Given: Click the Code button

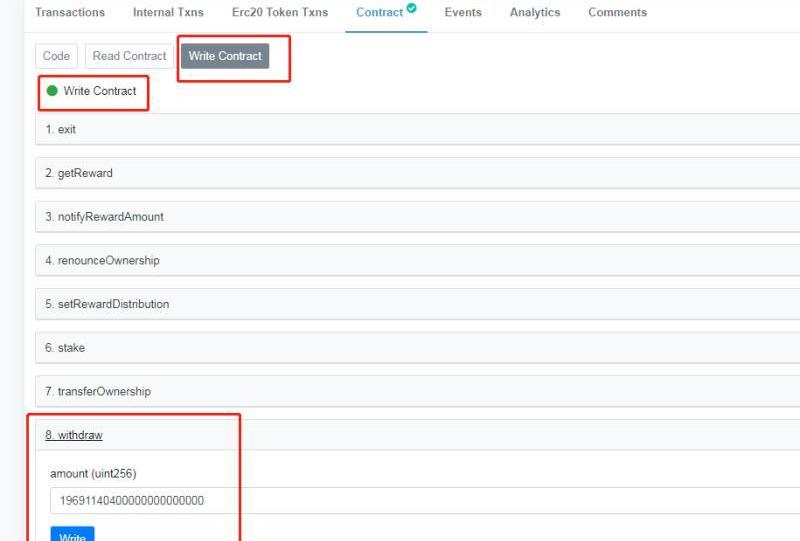Looking at the screenshot, I should pyautogui.click(x=56, y=56).
